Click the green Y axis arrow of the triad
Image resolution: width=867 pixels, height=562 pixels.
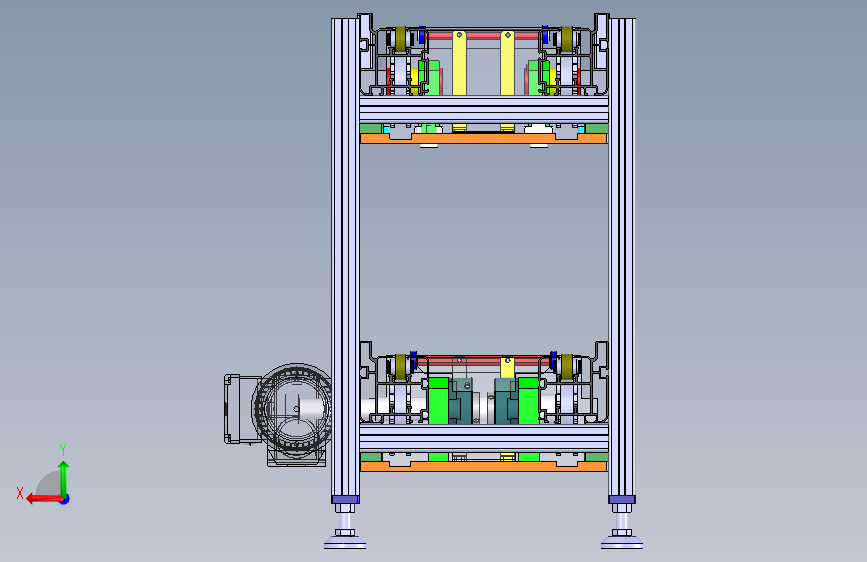pyautogui.click(x=64, y=478)
